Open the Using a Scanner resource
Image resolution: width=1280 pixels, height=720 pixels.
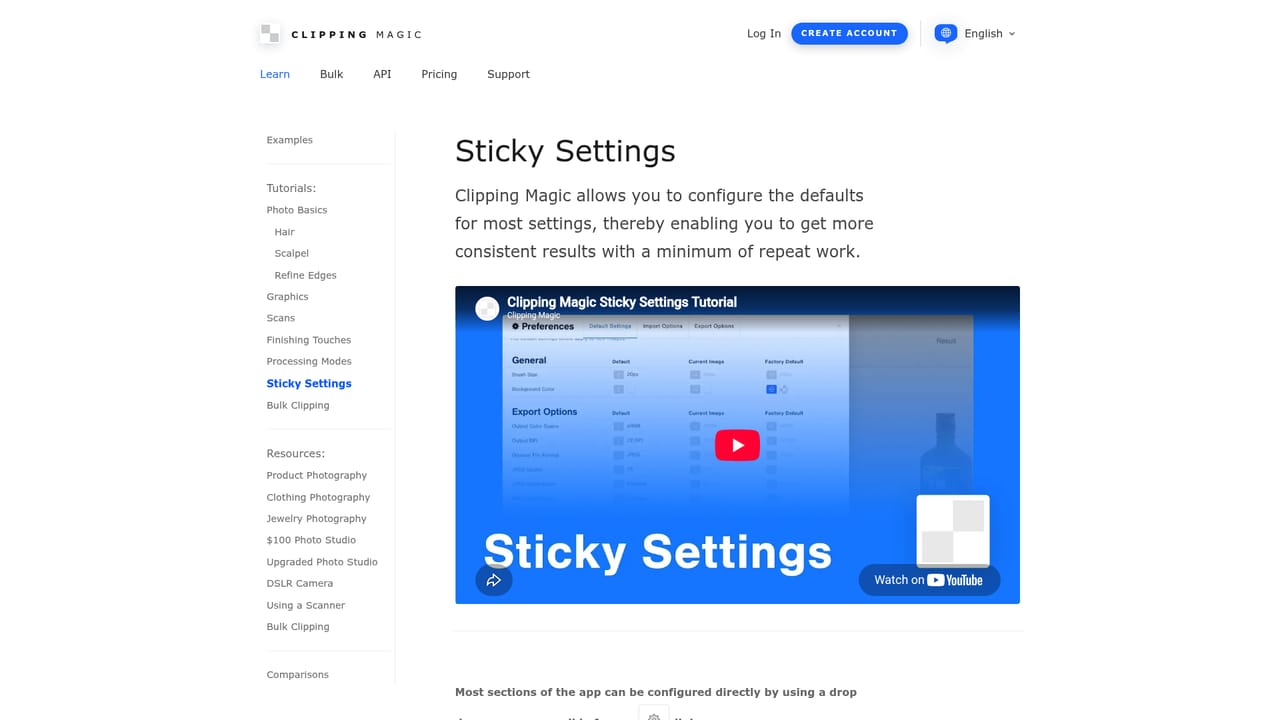(306, 606)
